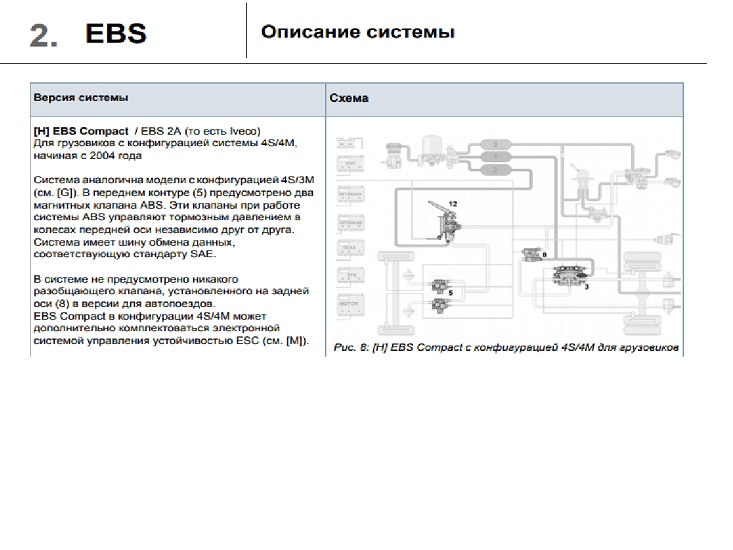Image resolution: width=733 pixels, height=550 pixels.
Task: Click the line 'магнитных клапана ABS. Эти клапаны'
Action: [x=167, y=205]
